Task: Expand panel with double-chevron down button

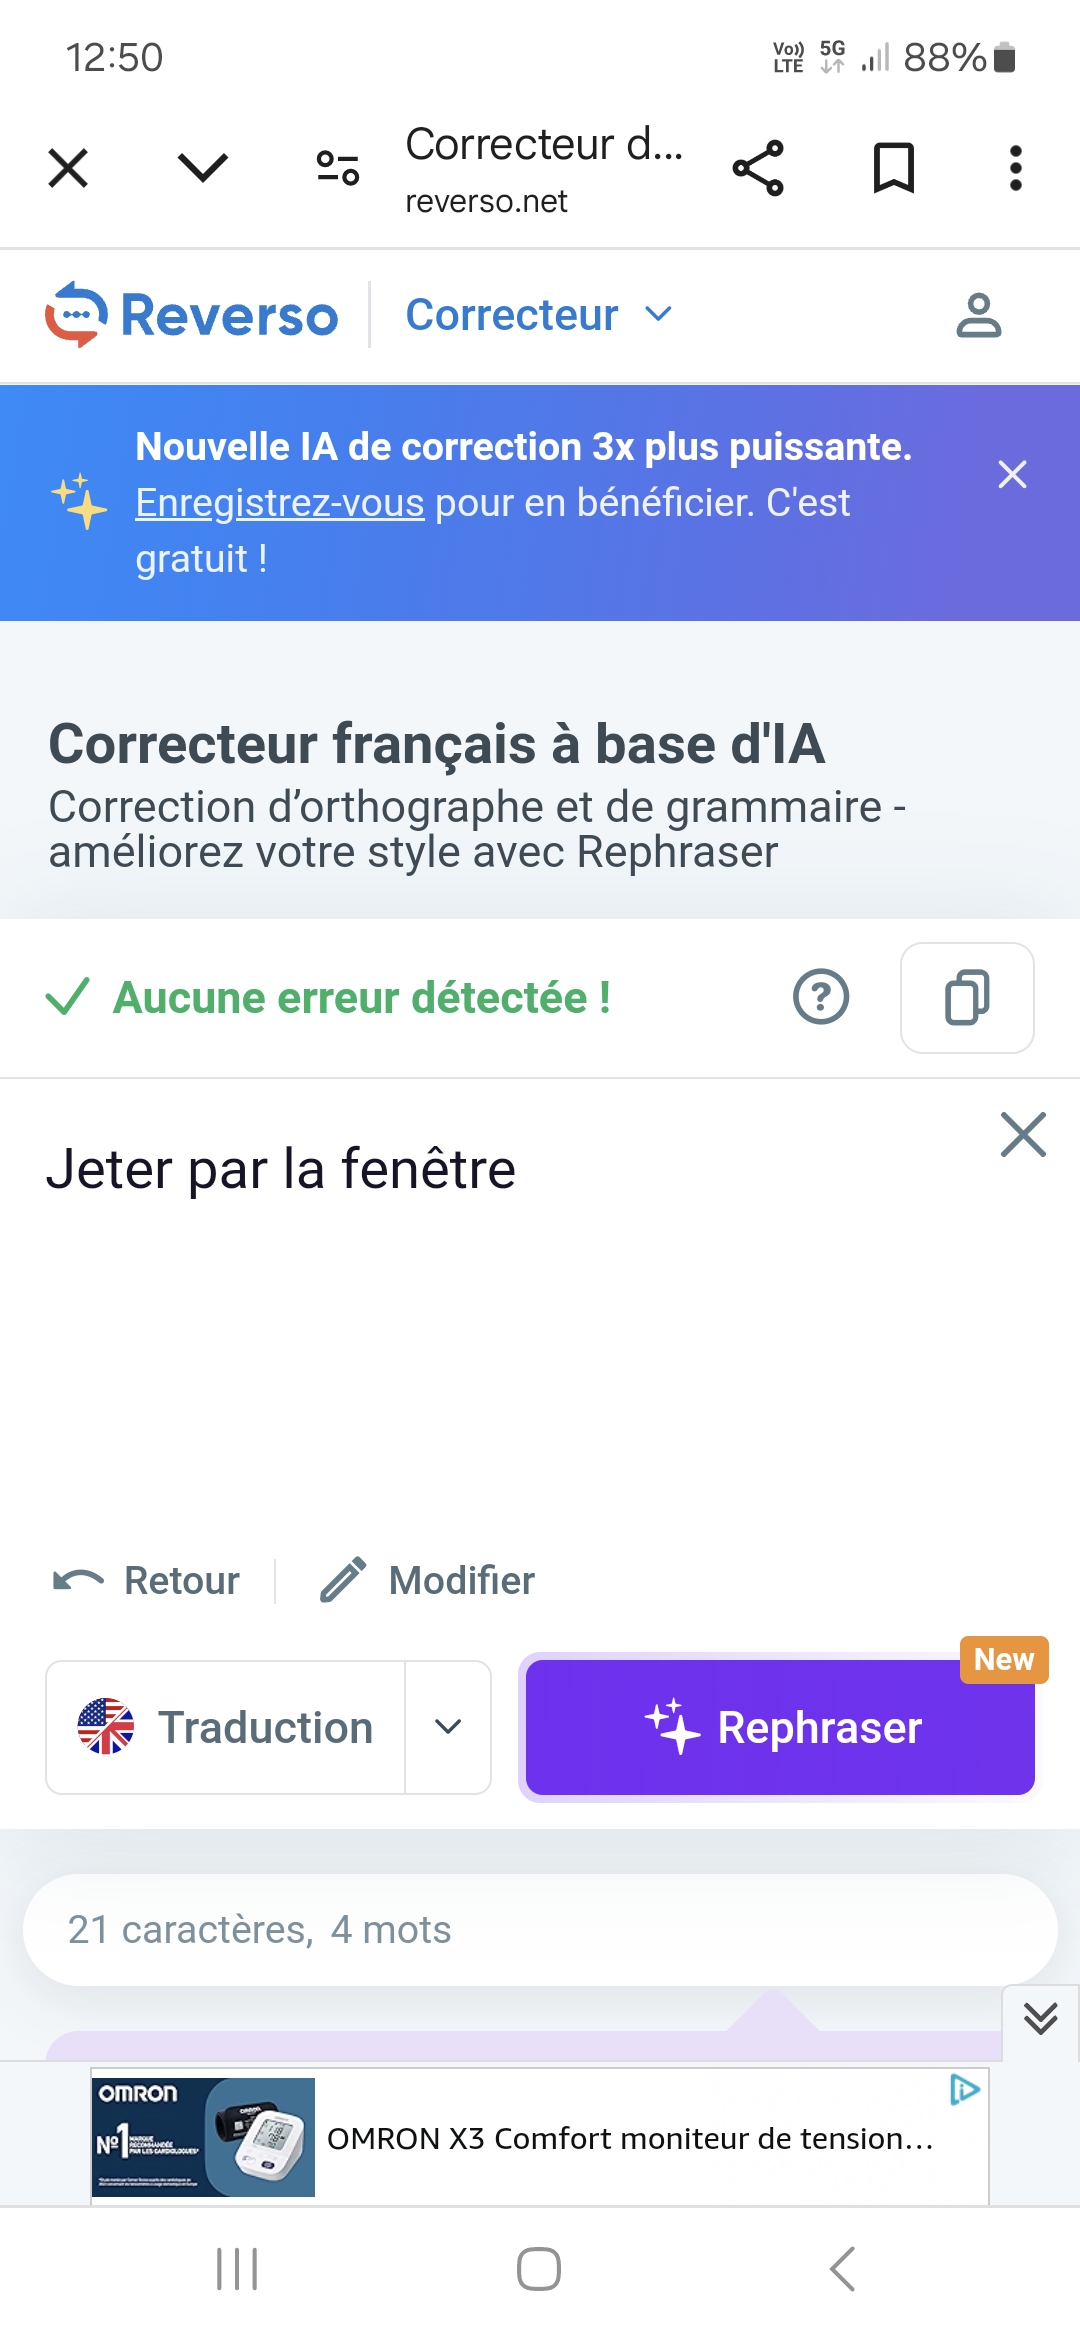Action: coord(1040,2019)
